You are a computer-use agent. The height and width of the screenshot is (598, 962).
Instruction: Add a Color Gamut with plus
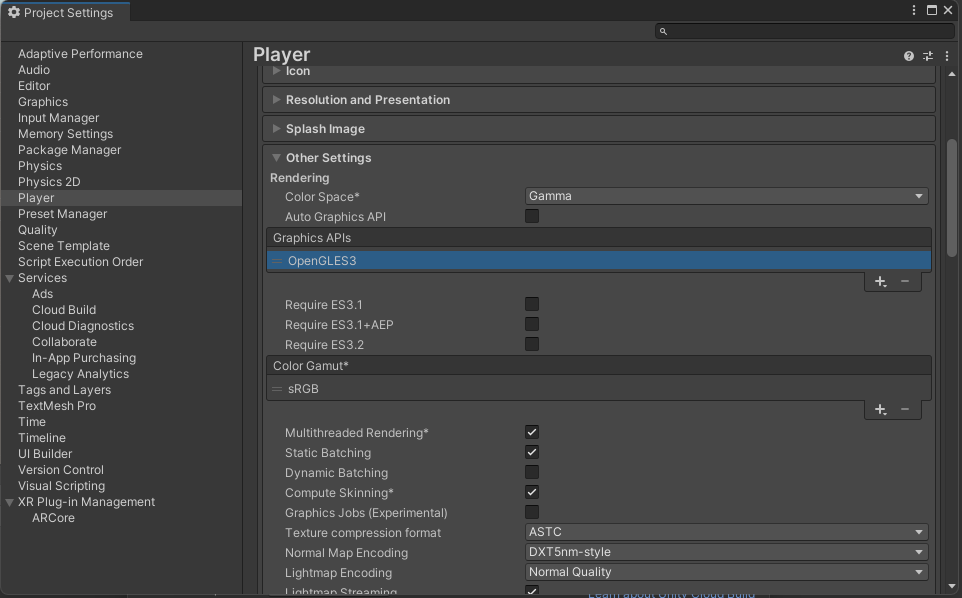pyautogui.click(x=880, y=410)
